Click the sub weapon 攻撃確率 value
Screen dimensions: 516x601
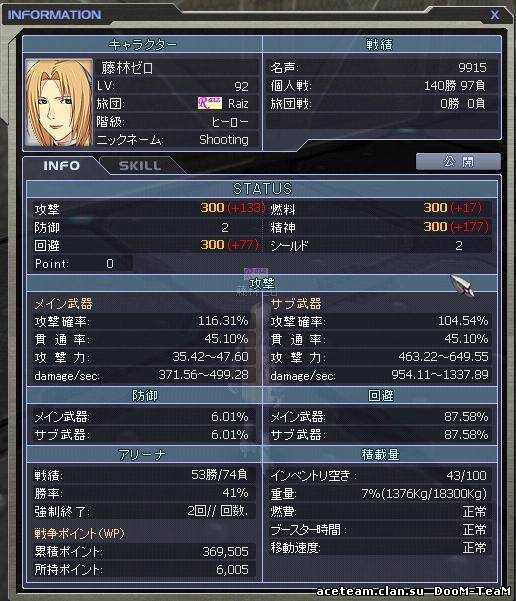tap(463, 320)
